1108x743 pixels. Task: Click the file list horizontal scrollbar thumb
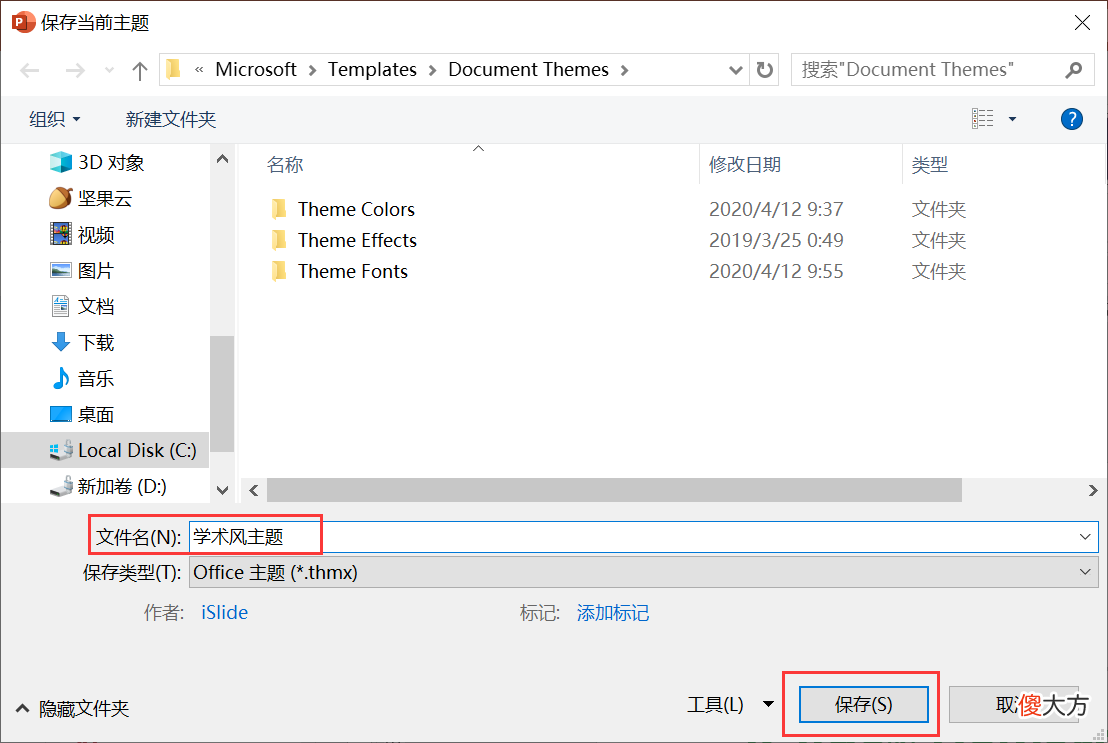pos(614,490)
